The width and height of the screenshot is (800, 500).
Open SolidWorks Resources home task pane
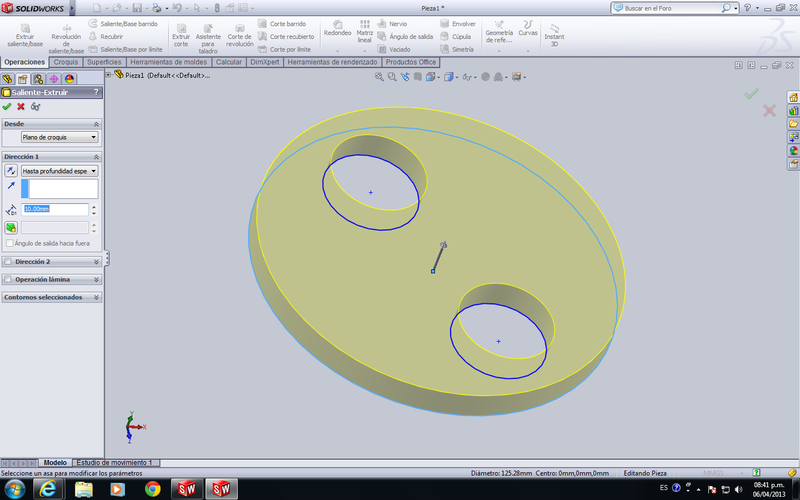coord(793,97)
